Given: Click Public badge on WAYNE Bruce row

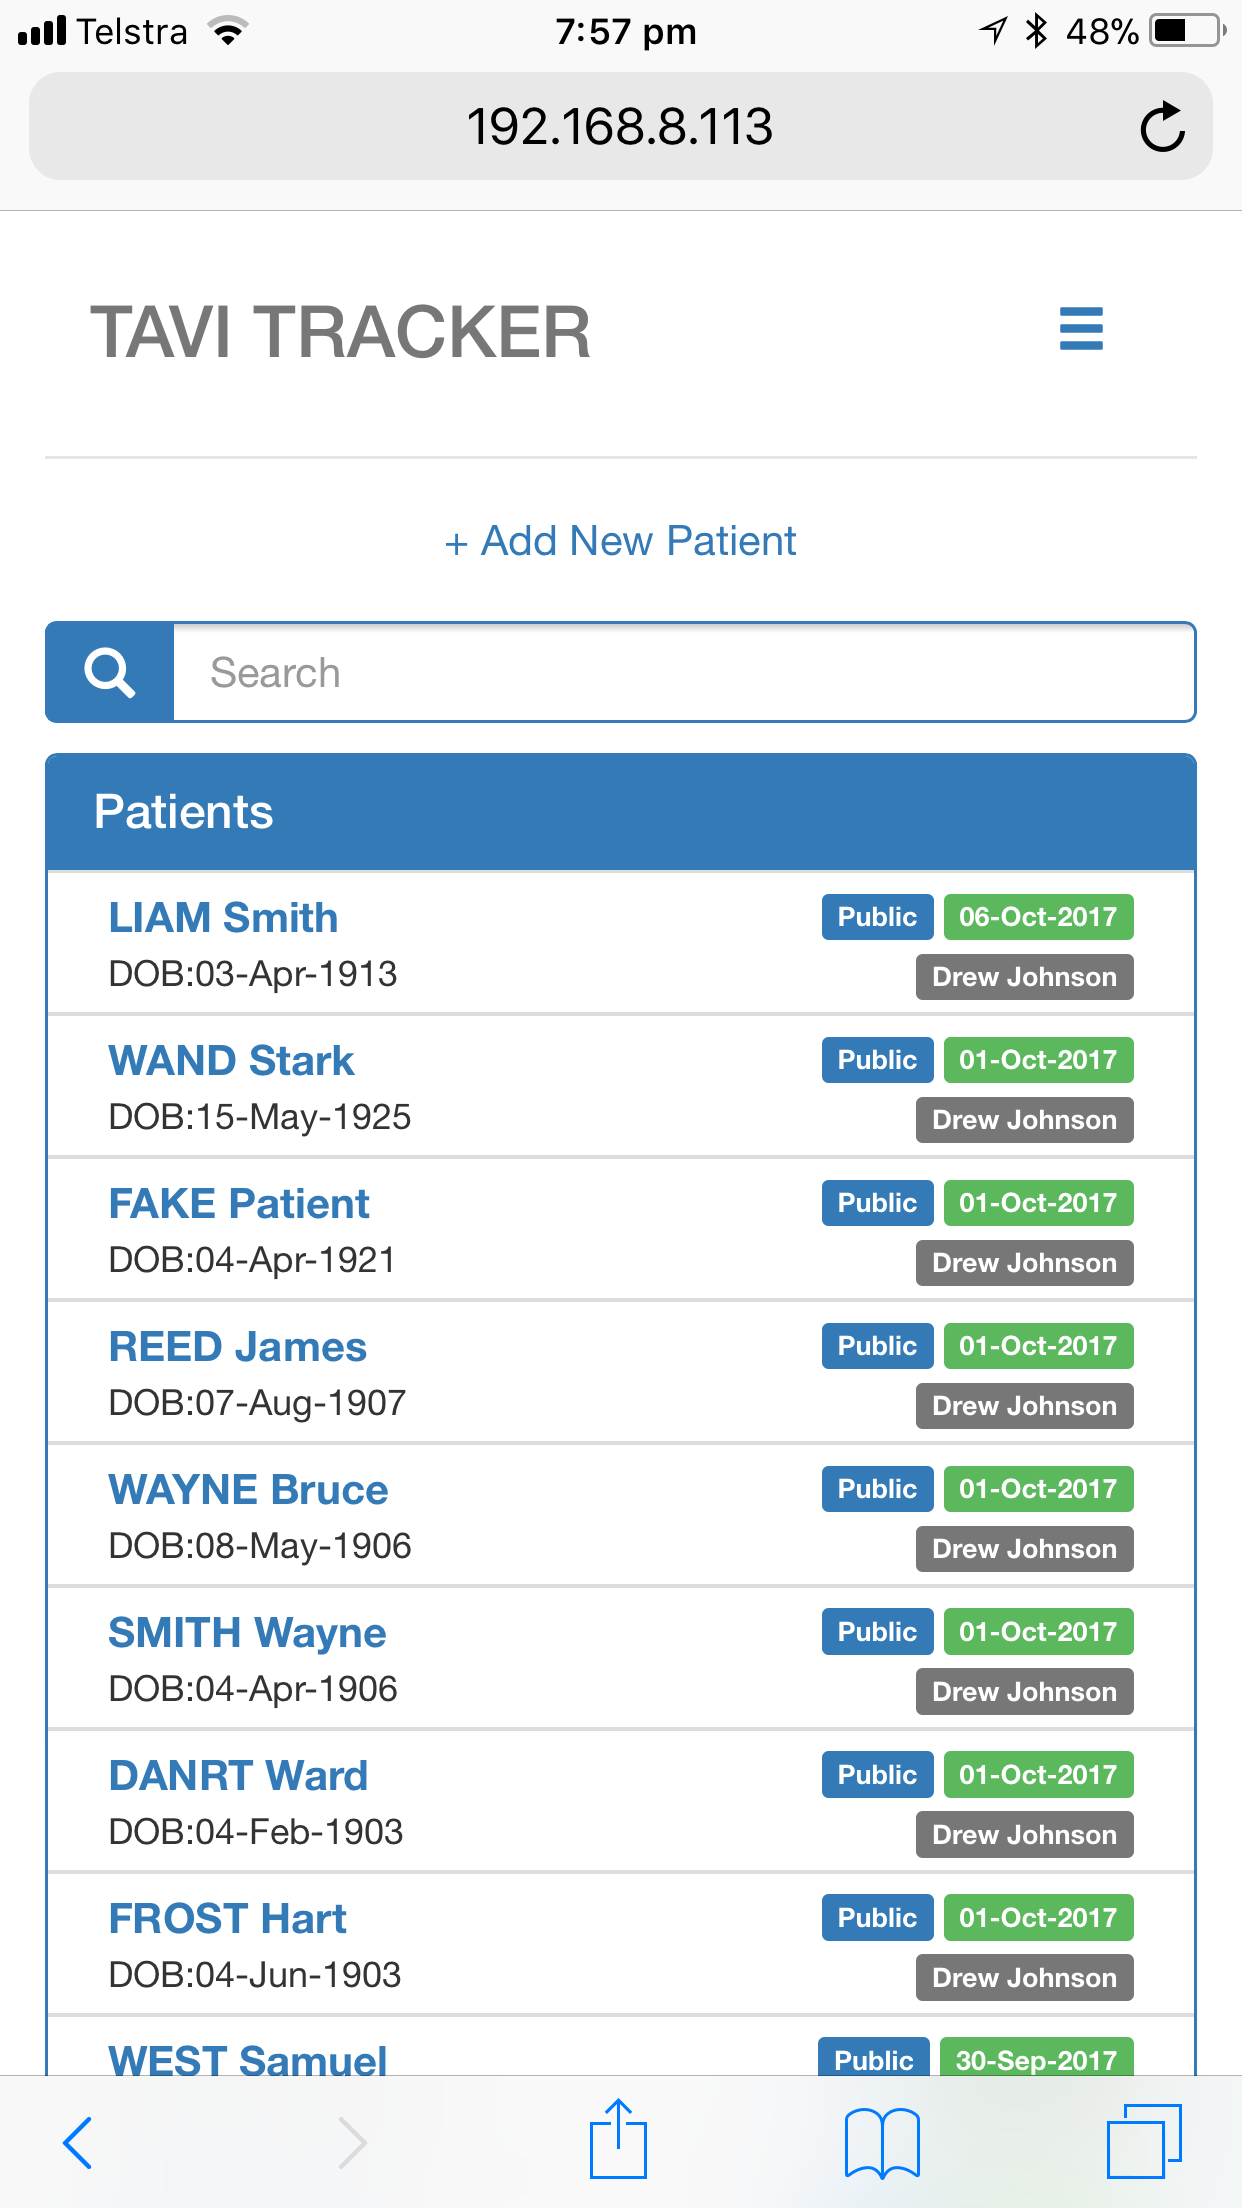Looking at the screenshot, I should (x=877, y=1489).
